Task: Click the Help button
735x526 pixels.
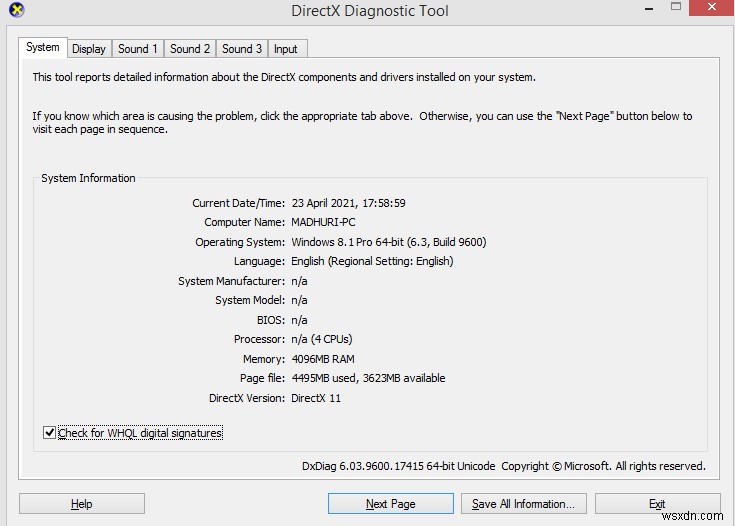Action: click(82, 503)
